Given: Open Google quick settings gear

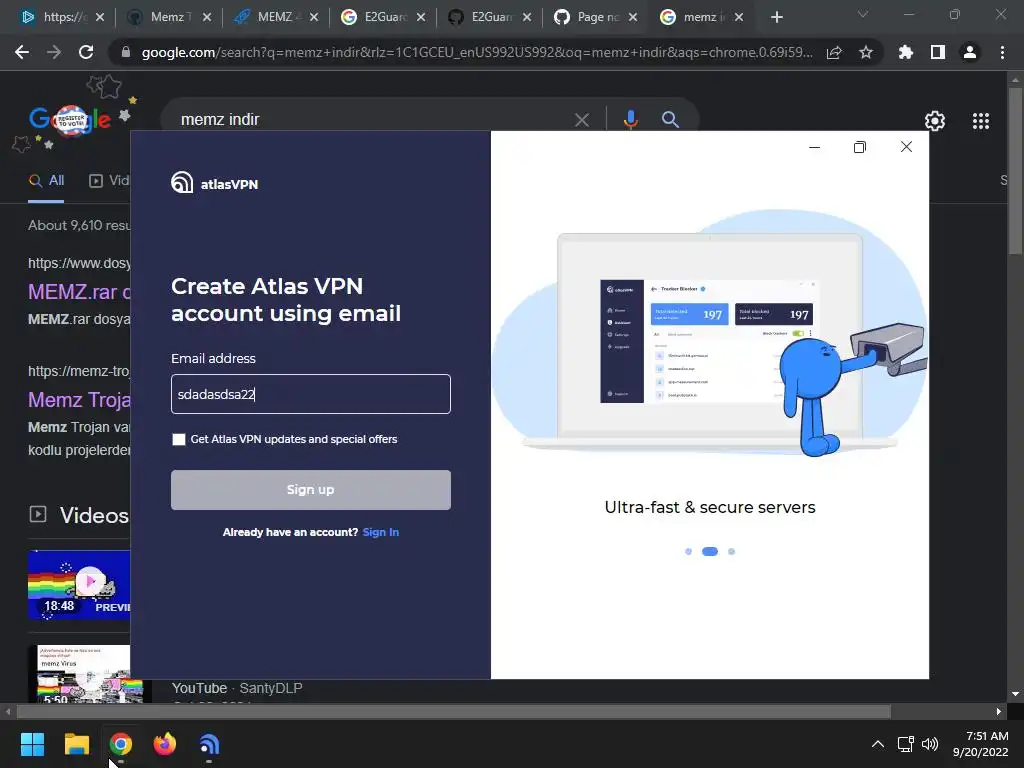Looking at the screenshot, I should [x=935, y=121].
